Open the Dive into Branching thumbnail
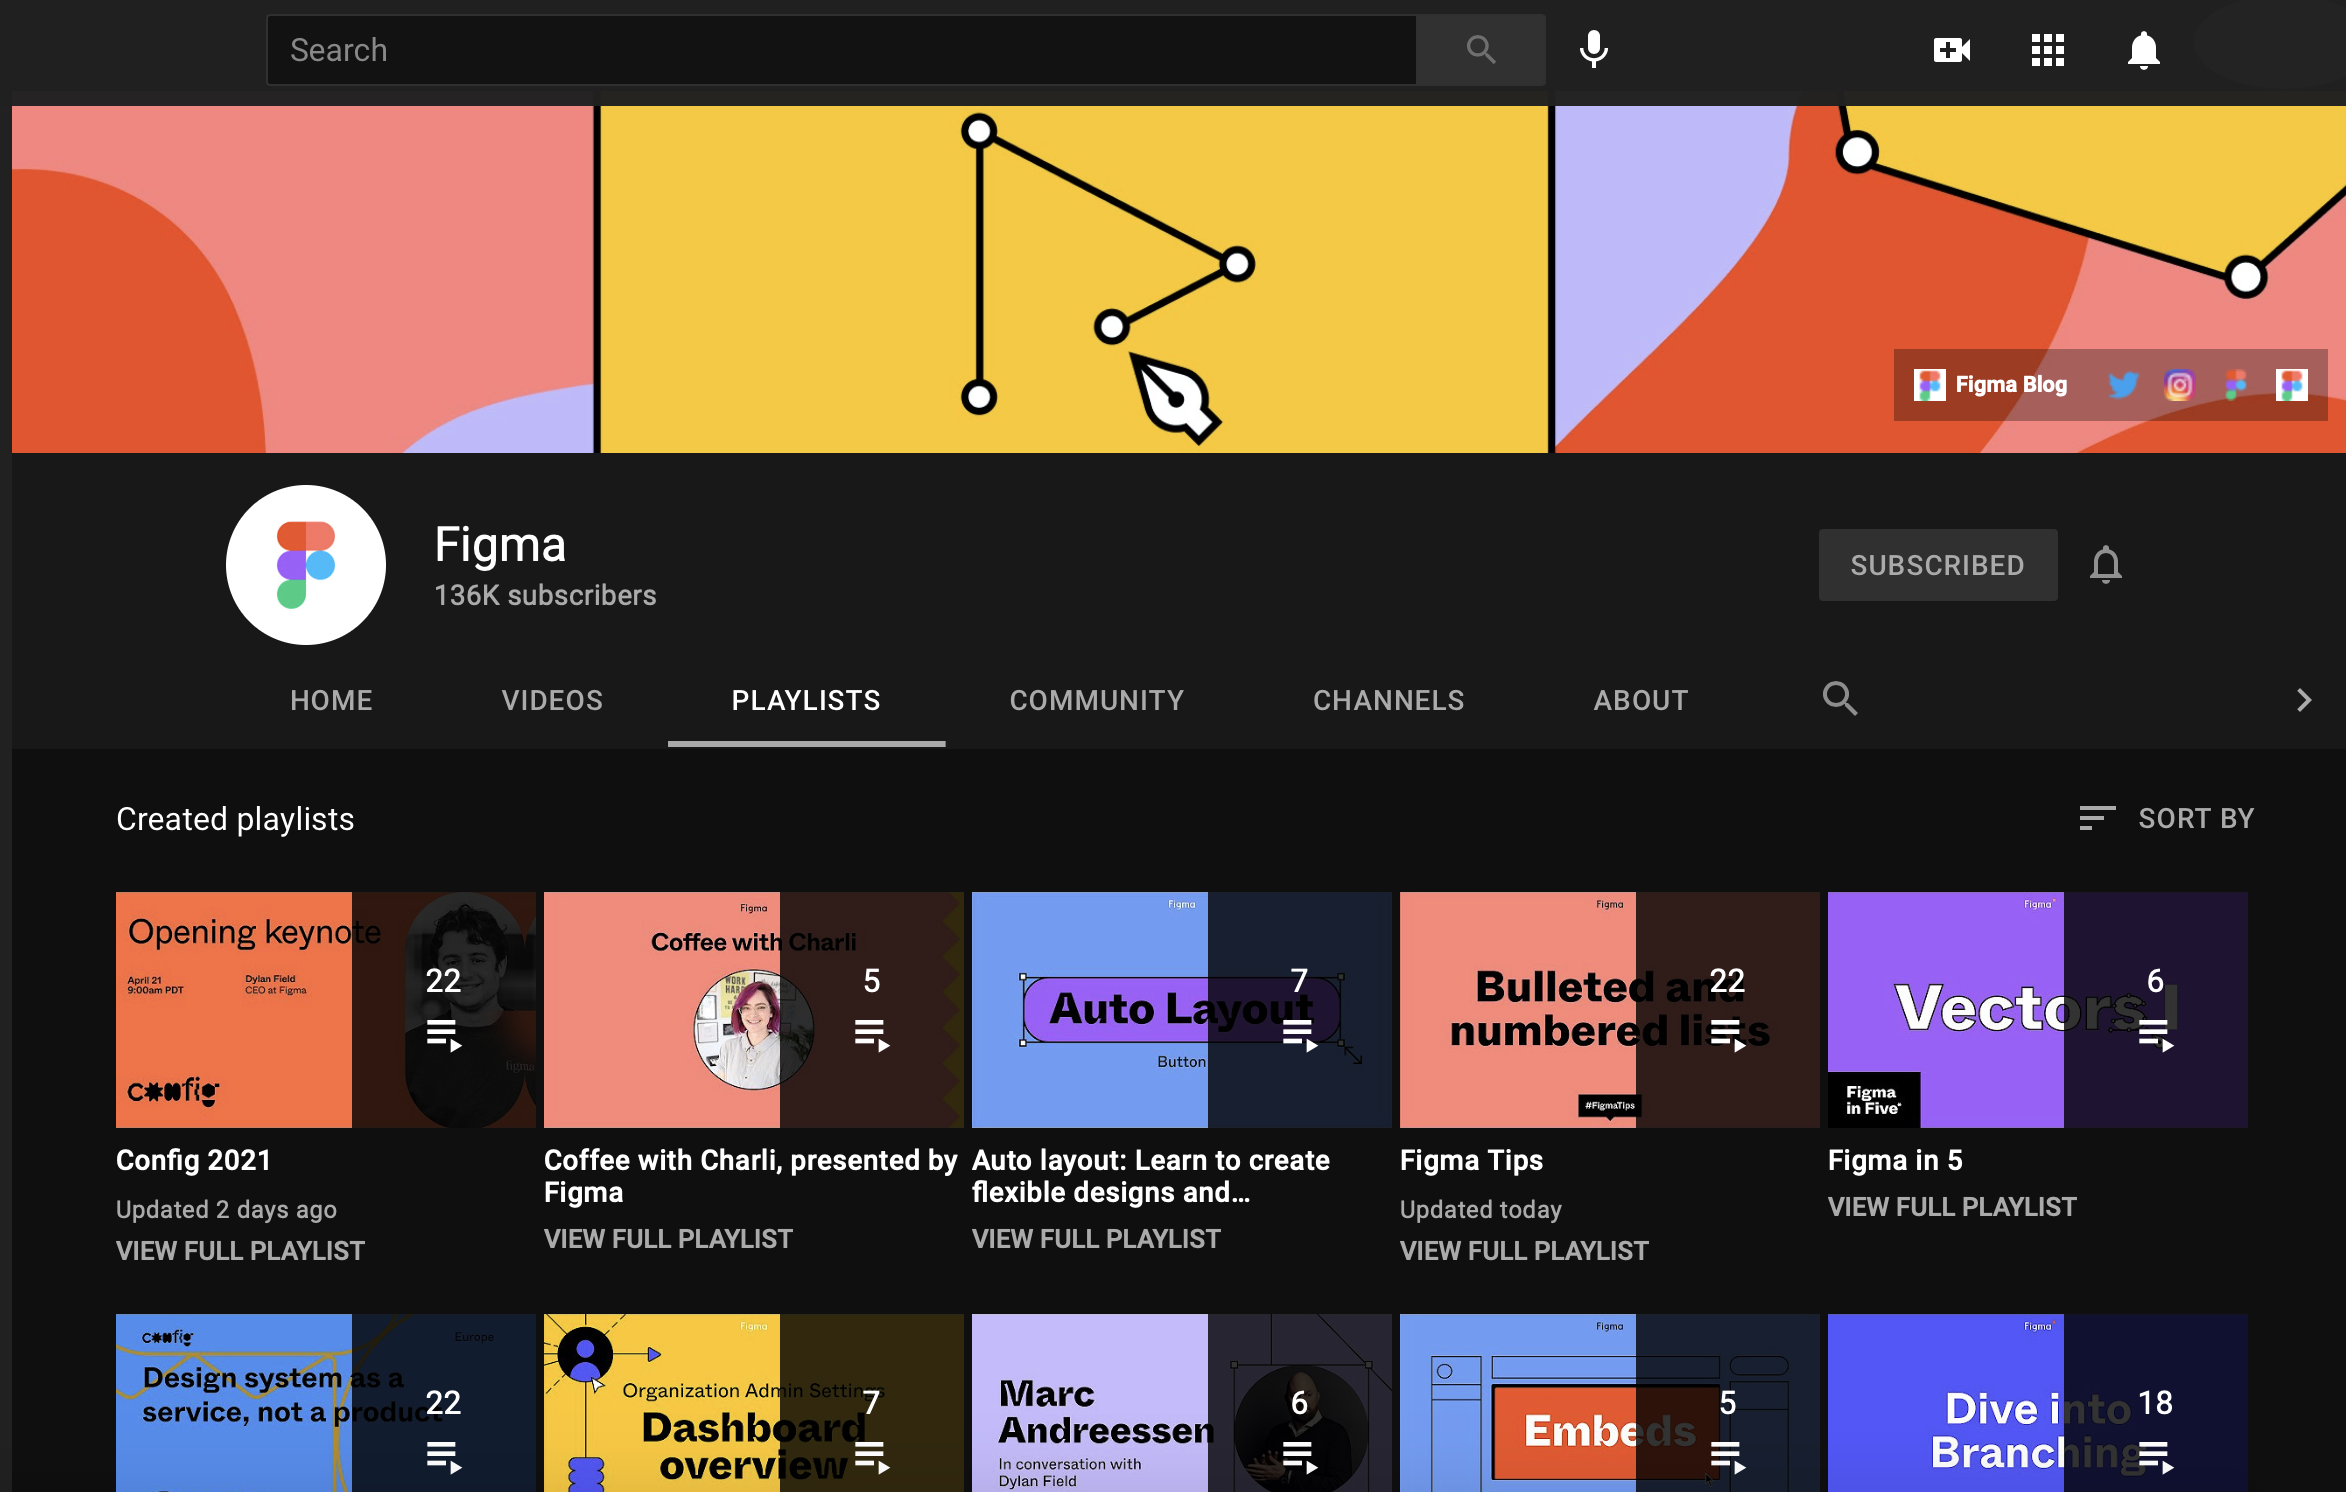2346x1492 pixels. click(x=2038, y=1403)
